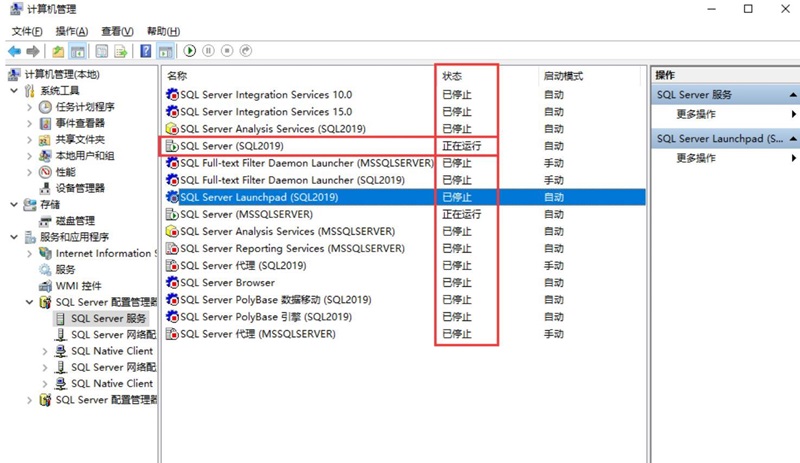Click the 任务计划程序 clock icon
This screenshot has width=800, height=463.
pyautogui.click(x=45, y=107)
